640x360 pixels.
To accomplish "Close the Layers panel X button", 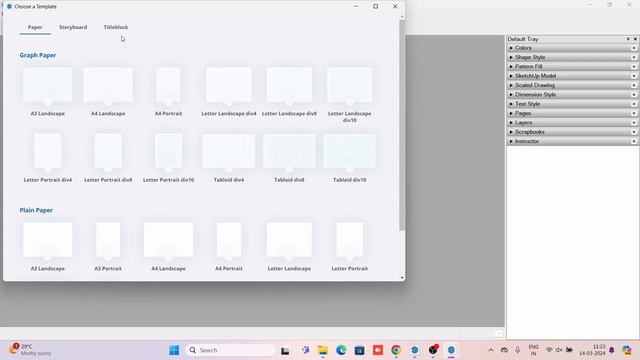I will pos(634,123).
